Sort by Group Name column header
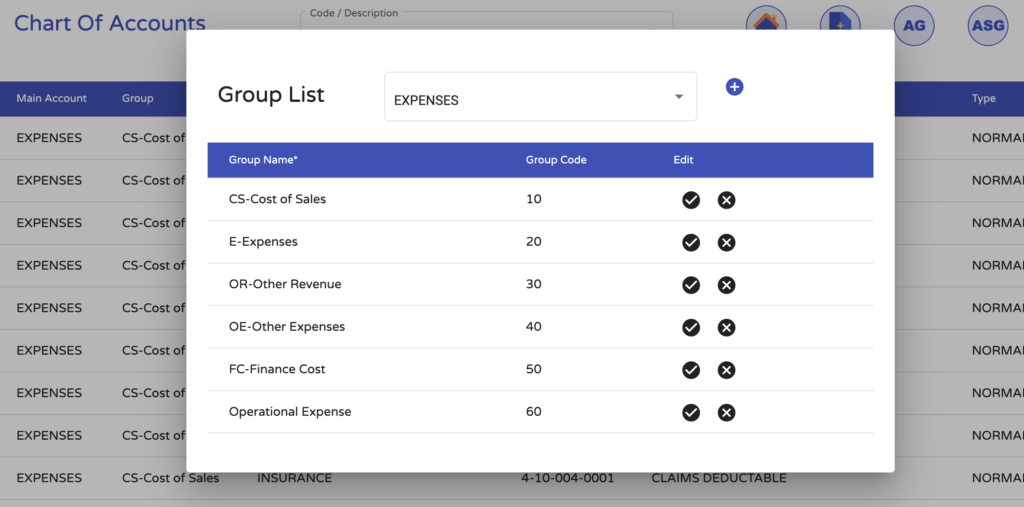The width and height of the screenshot is (1024, 507). coord(264,160)
